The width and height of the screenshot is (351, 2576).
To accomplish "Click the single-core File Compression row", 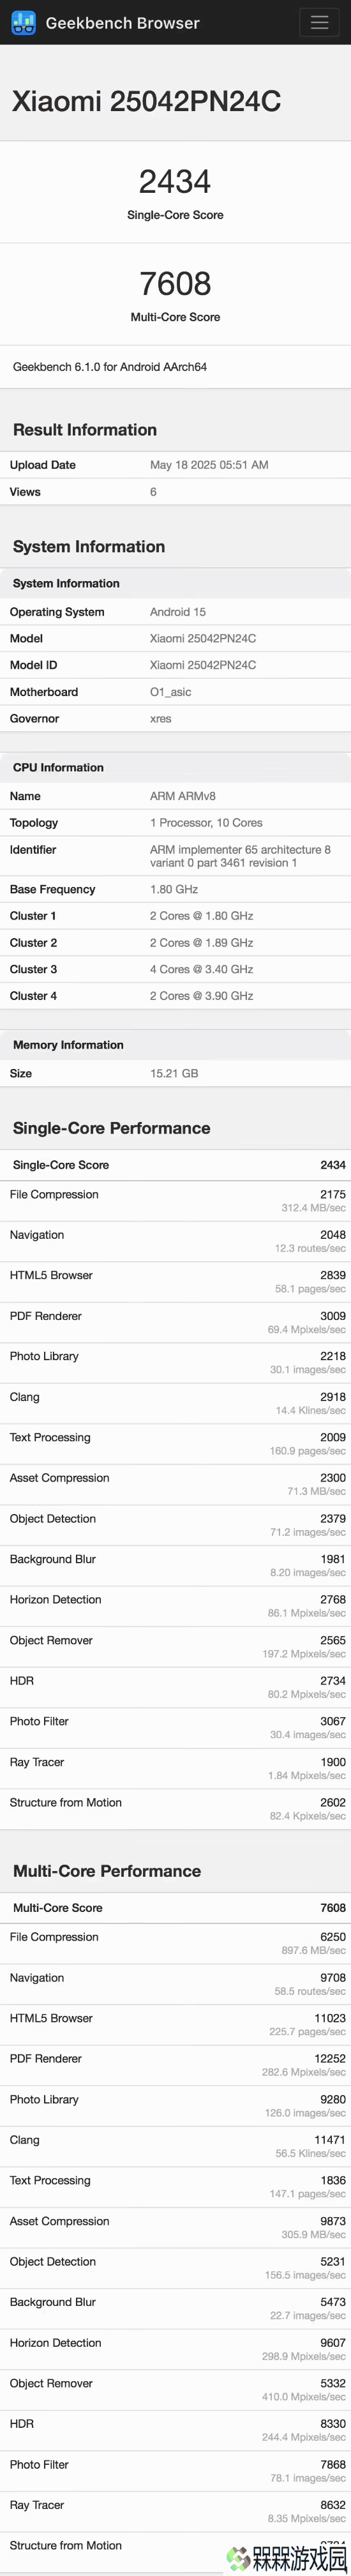I will coord(175,1201).
